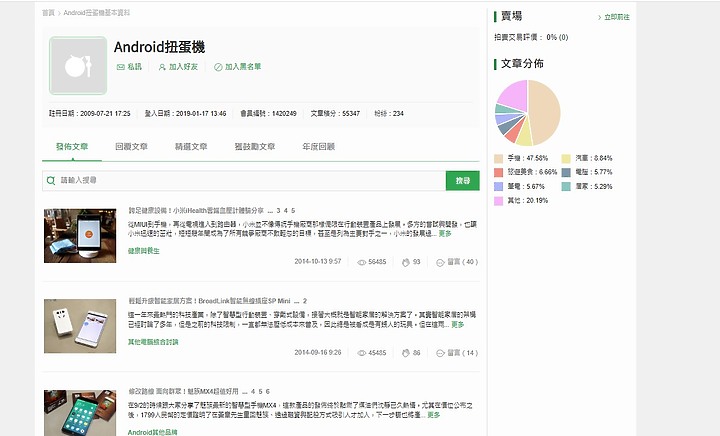Go to page 3 of iHealth article
Image resolution: width=720 pixels, height=436 pixels.
(278, 211)
